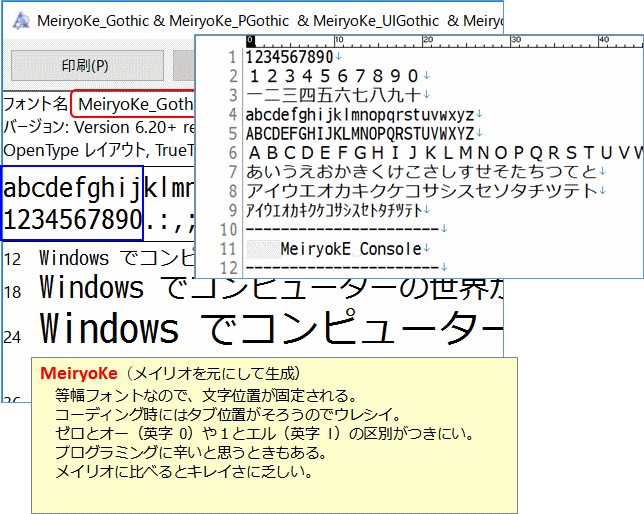The height and width of the screenshot is (514, 644).
Task: Click editor line 8 full-width katakana
Action: [x=421, y=191]
